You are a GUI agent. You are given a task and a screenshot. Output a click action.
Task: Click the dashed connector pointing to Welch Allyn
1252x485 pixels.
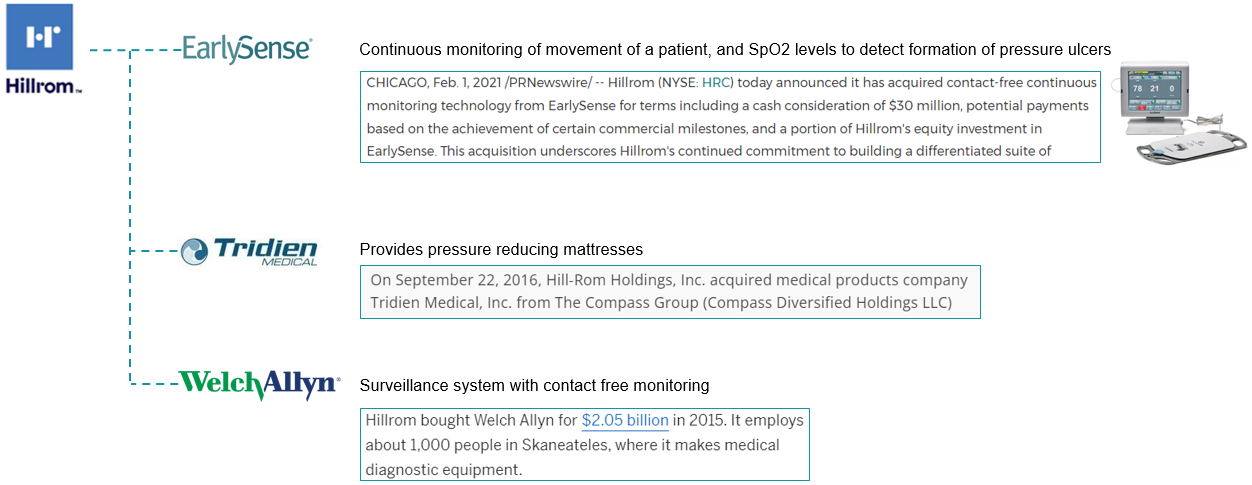pos(155,382)
